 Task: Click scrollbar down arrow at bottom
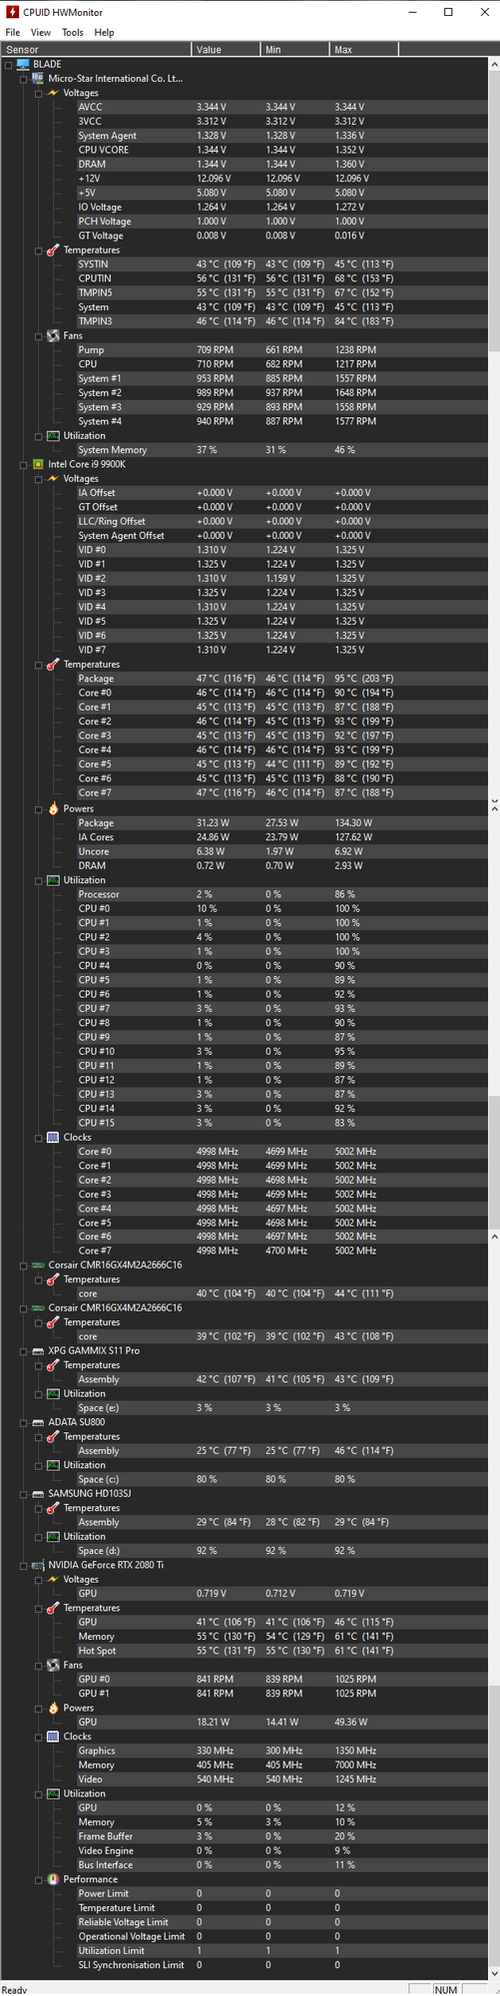coord(494,1974)
